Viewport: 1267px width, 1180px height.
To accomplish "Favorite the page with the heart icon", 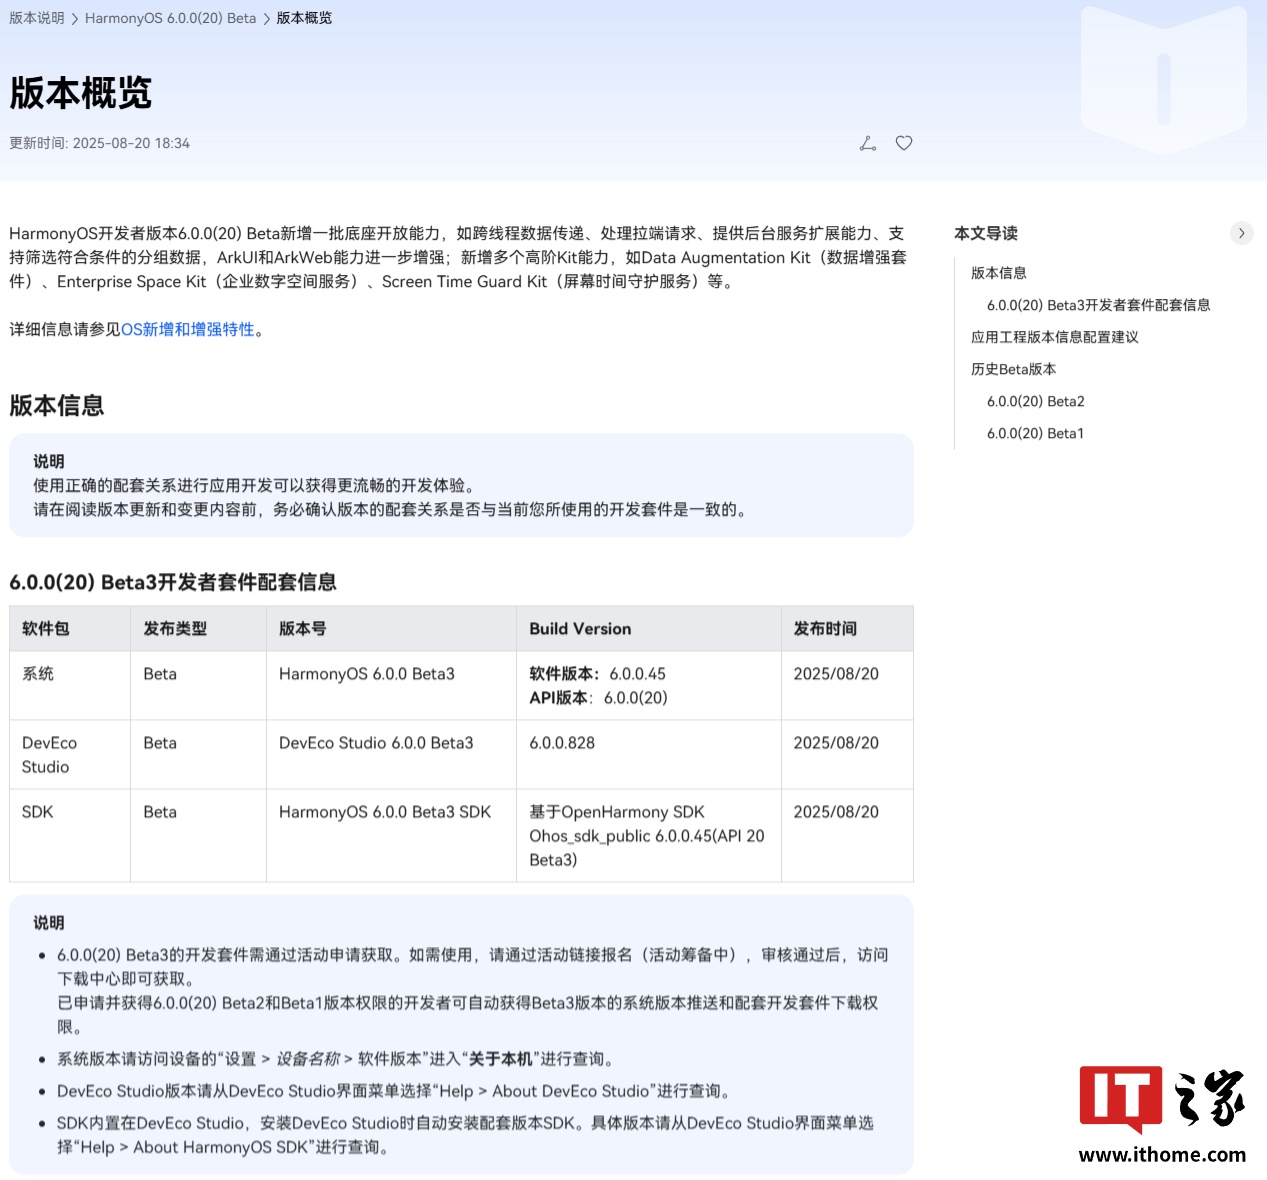I will [904, 143].
